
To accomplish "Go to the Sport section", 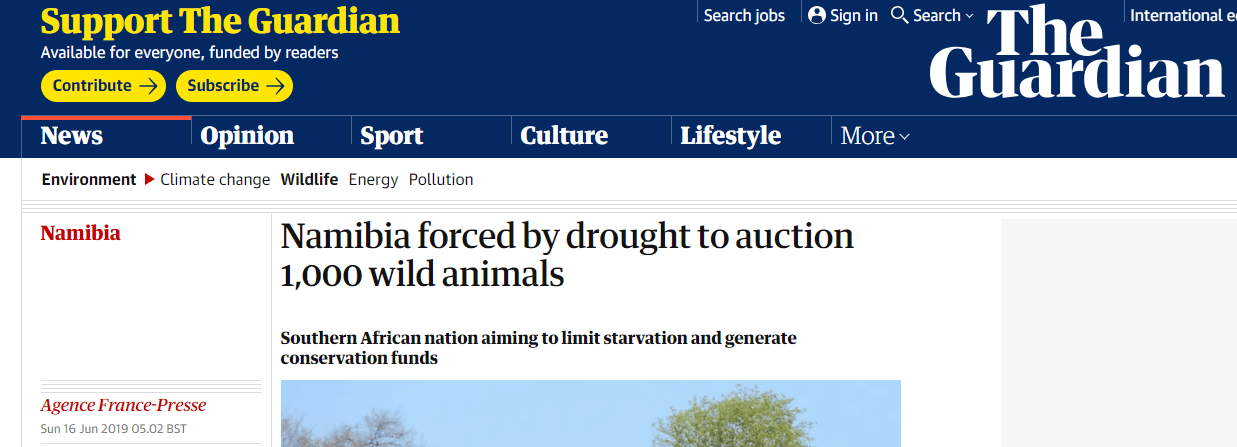I will click(392, 136).
